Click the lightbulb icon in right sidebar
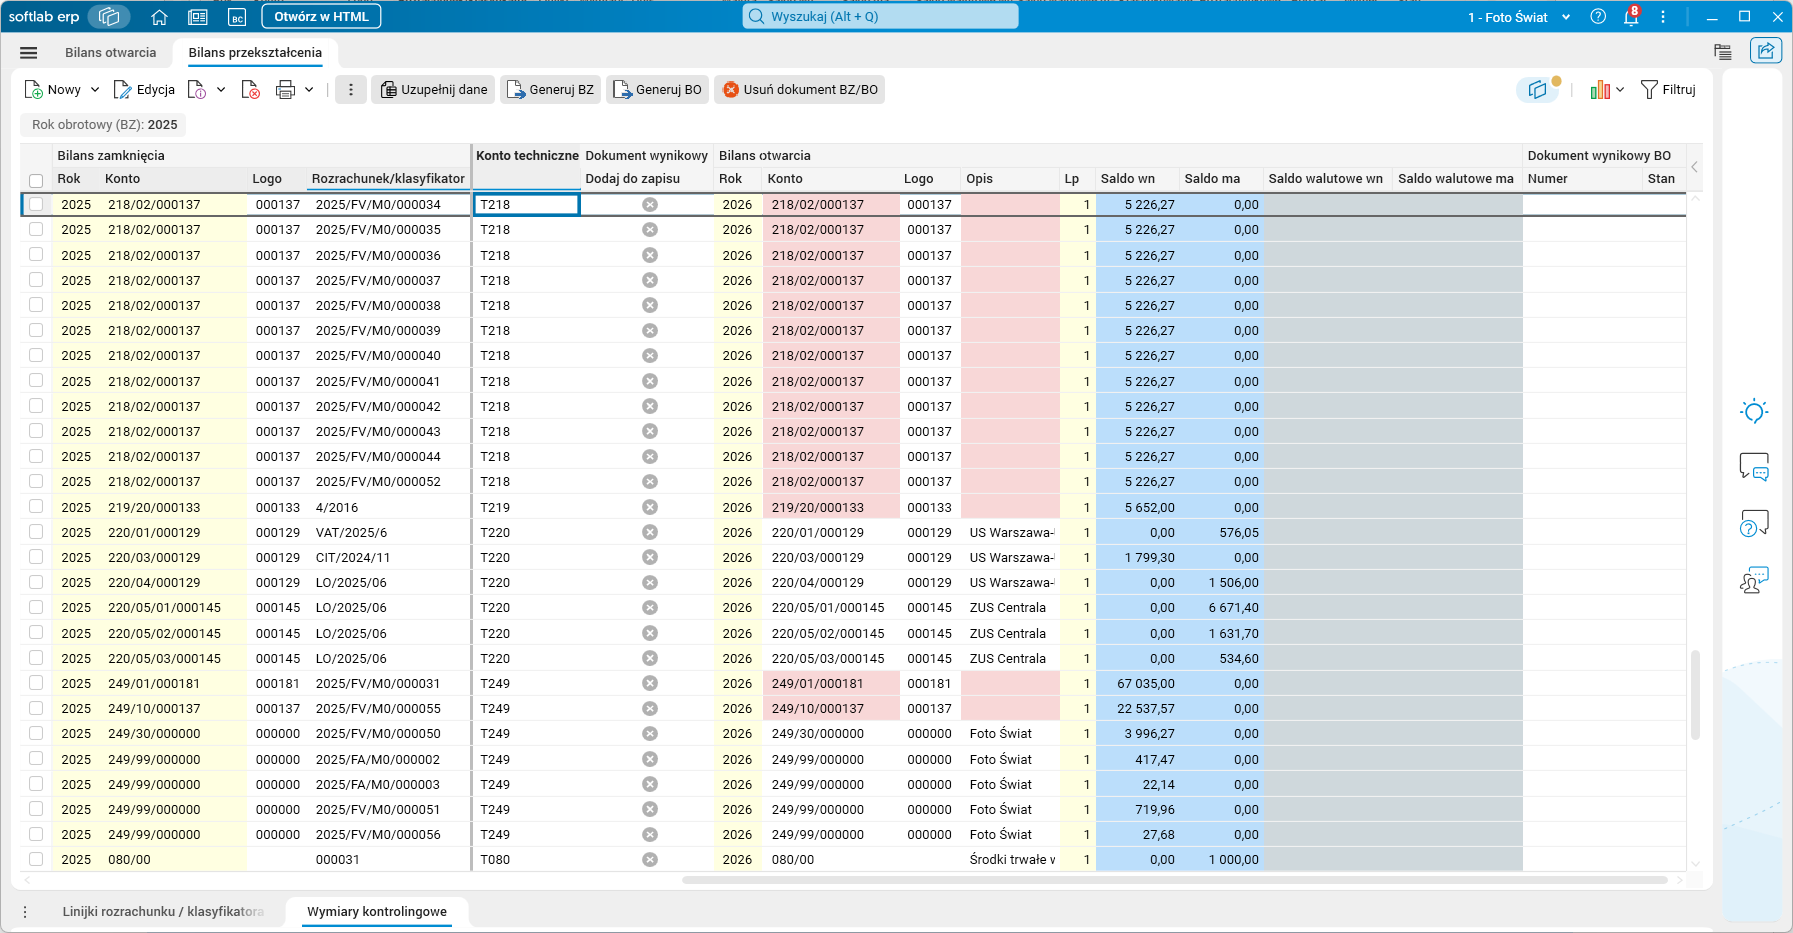This screenshot has height=933, width=1793. click(1754, 411)
